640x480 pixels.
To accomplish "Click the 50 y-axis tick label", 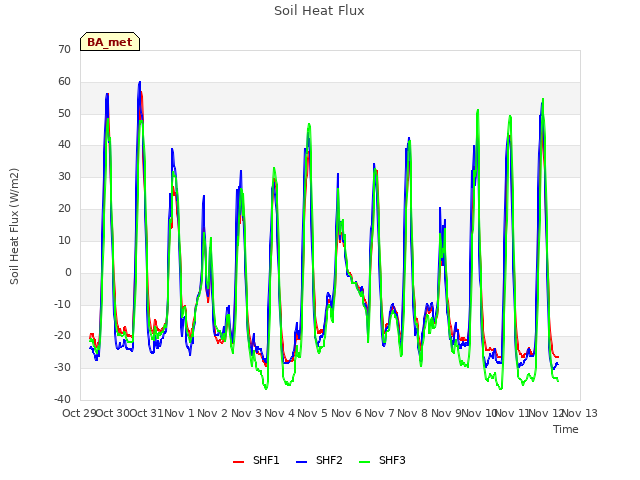I will pos(64,113).
